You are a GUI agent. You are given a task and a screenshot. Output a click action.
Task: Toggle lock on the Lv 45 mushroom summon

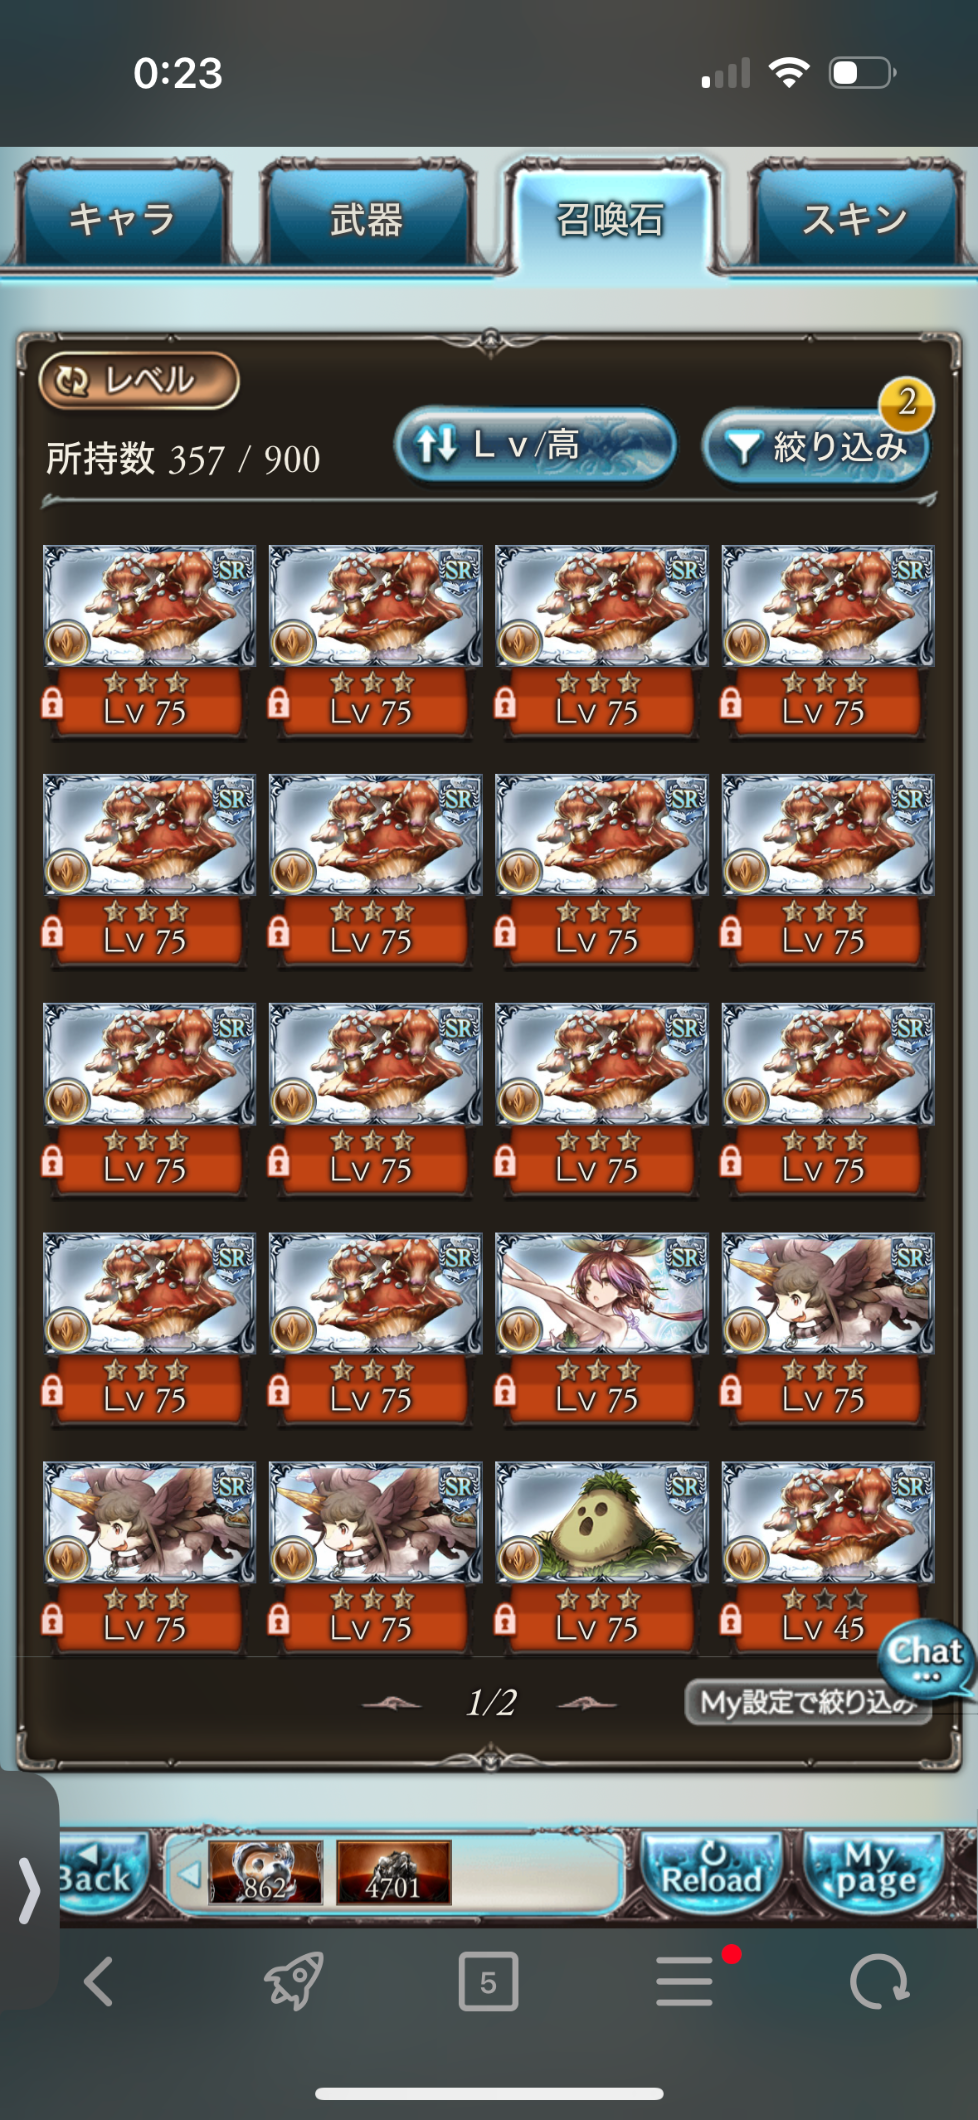coord(731,1619)
